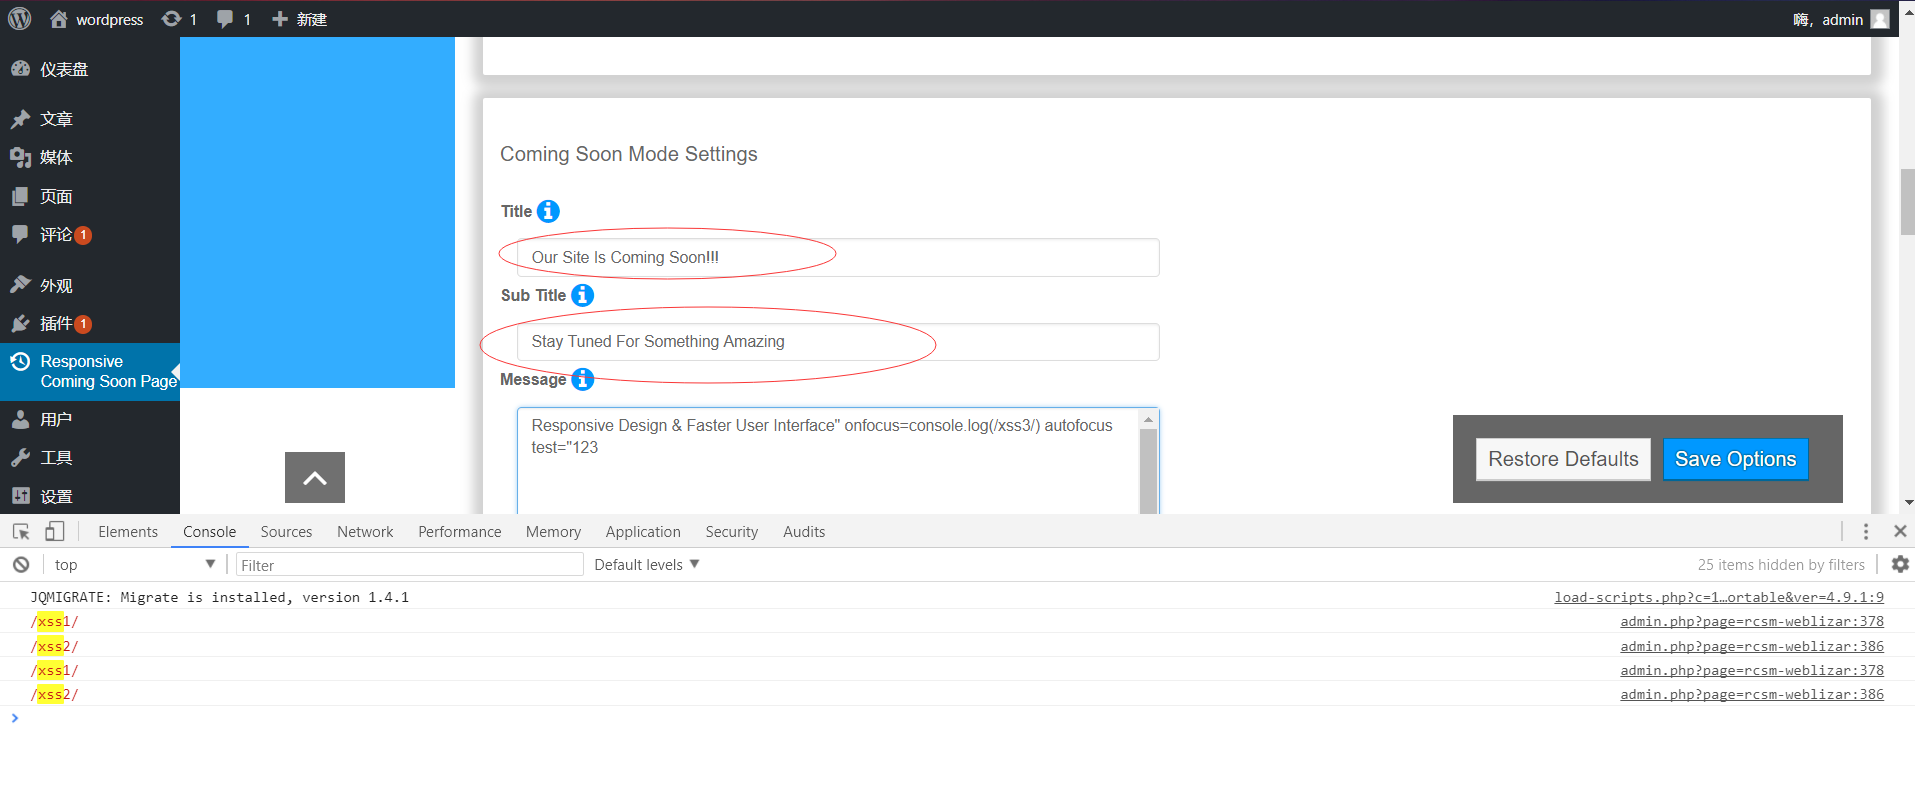
Task: Switch to the Elements tab
Action: 128,532
